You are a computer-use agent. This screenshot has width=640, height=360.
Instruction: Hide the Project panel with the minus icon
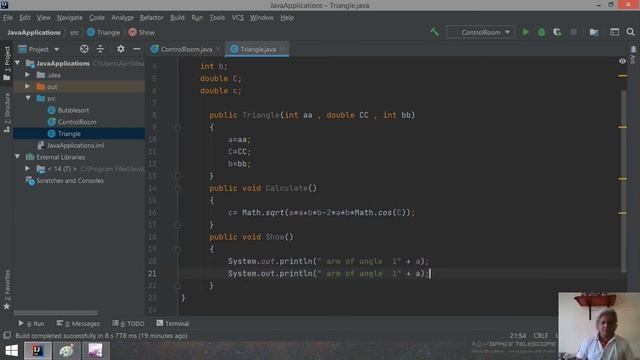pyautogui.click(x=137, y=49)
